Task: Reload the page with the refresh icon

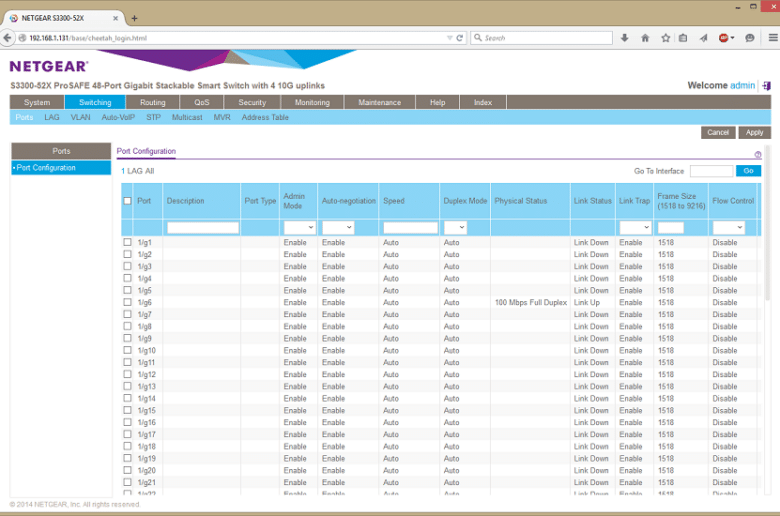Action: [460, 38]
